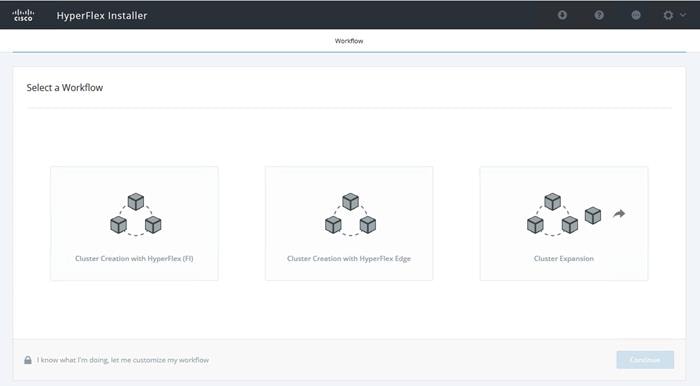Open the settings gear icon

pos(668,15)
